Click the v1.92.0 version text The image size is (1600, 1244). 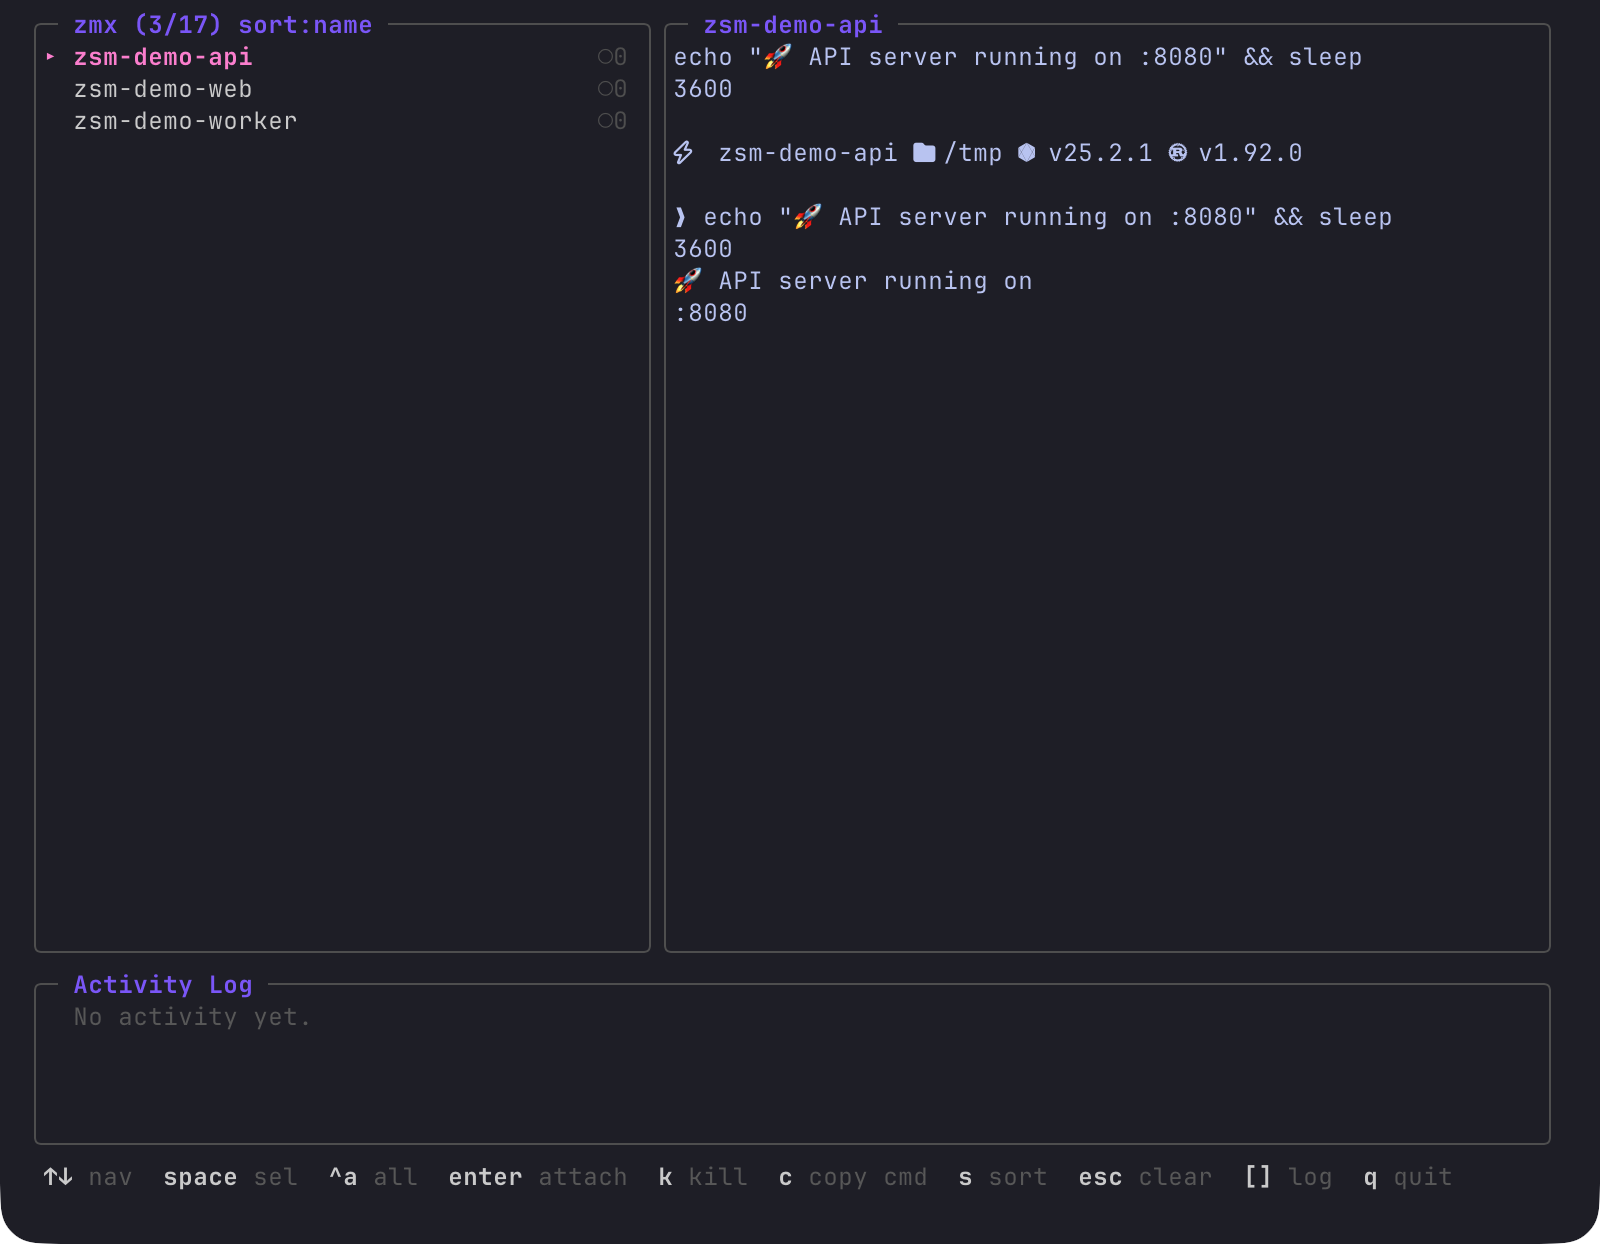tap(1250, 153)
